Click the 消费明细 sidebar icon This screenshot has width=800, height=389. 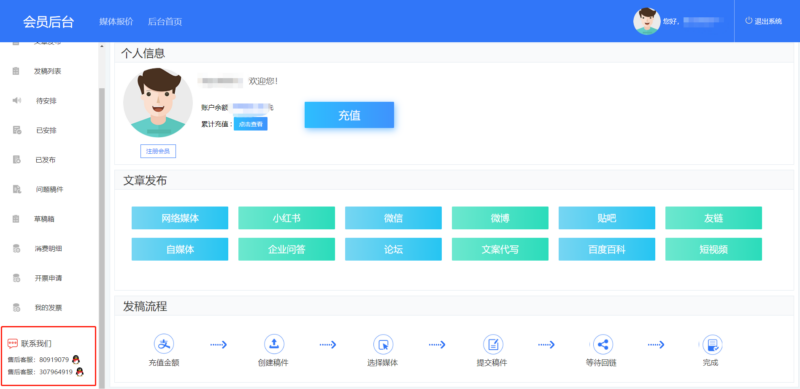[16, 249]
